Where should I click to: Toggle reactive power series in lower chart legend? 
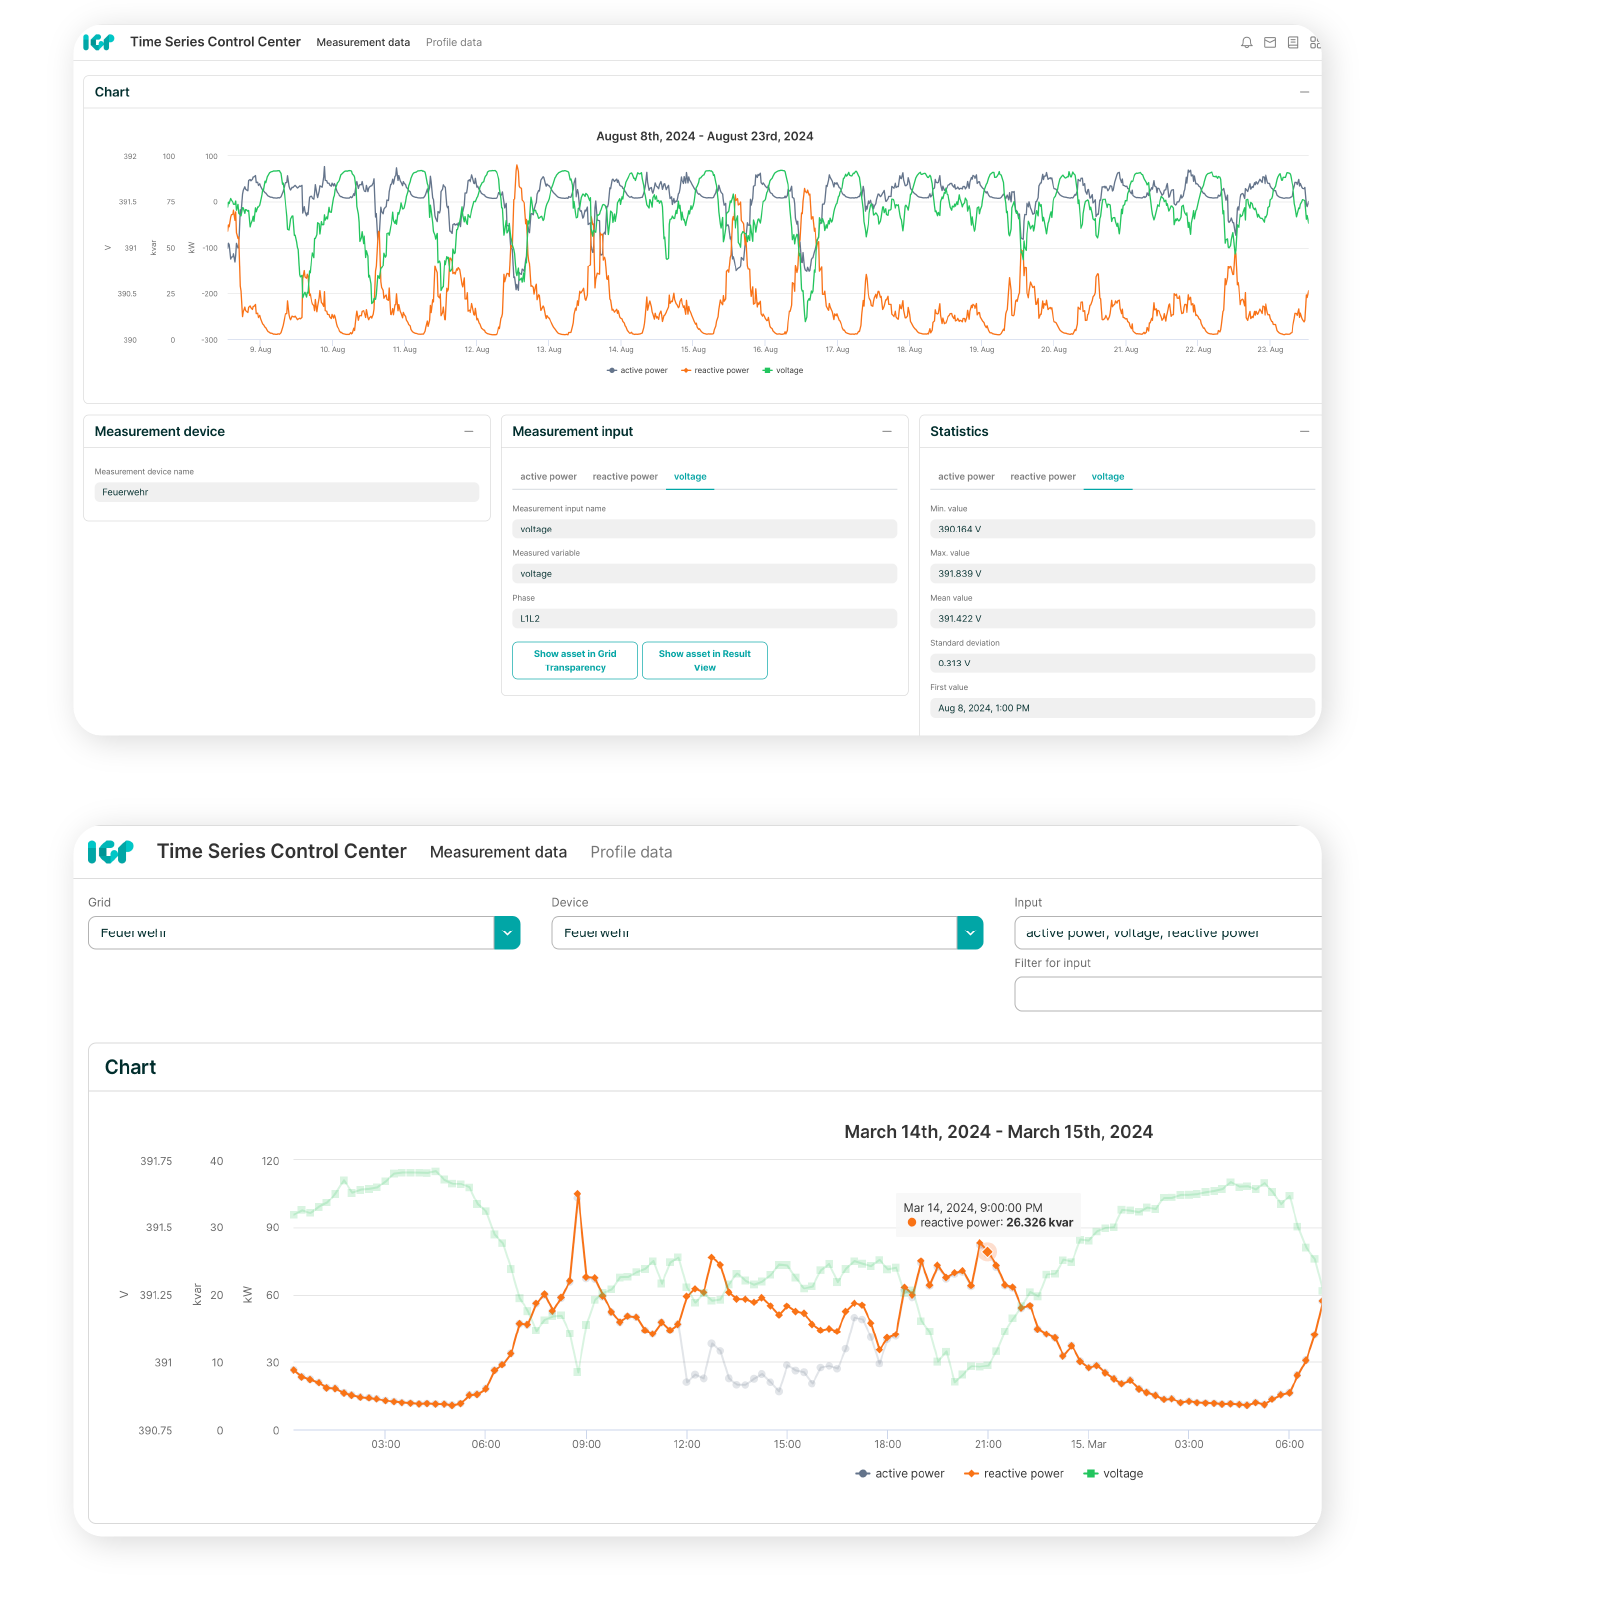(x=1014, y=1474)
